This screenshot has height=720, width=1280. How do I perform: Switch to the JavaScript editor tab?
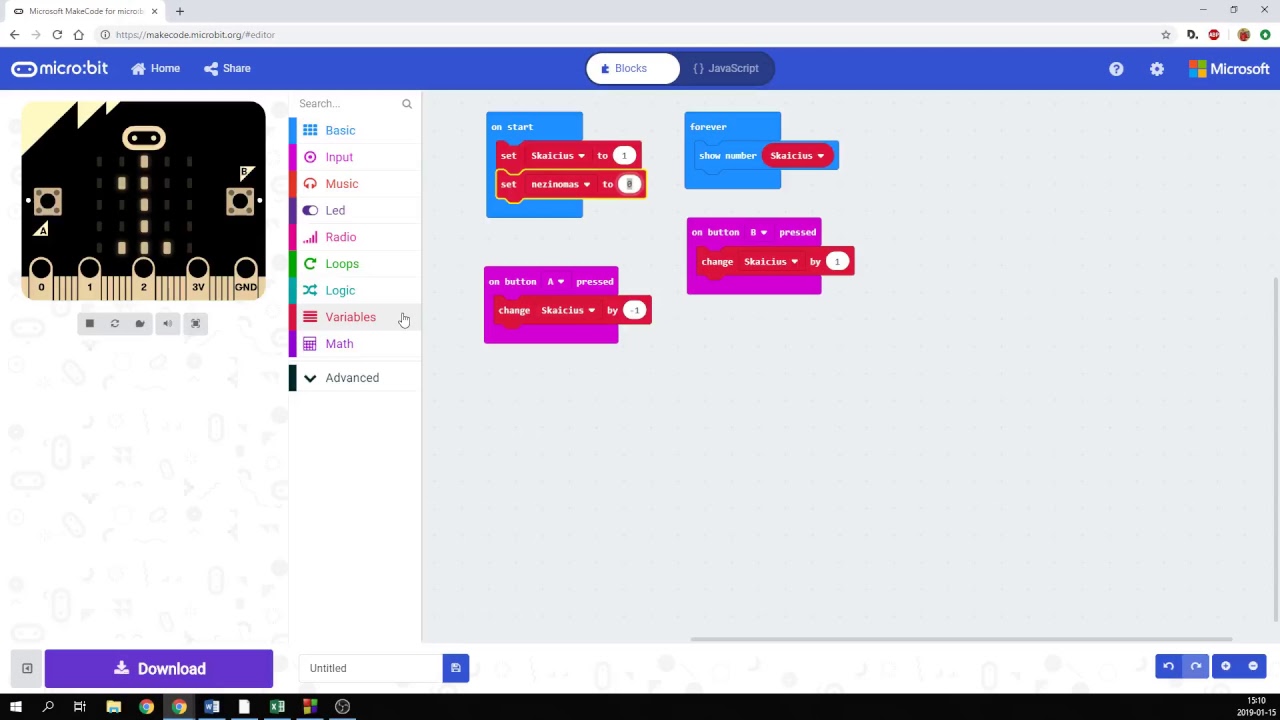coord(726,68)
